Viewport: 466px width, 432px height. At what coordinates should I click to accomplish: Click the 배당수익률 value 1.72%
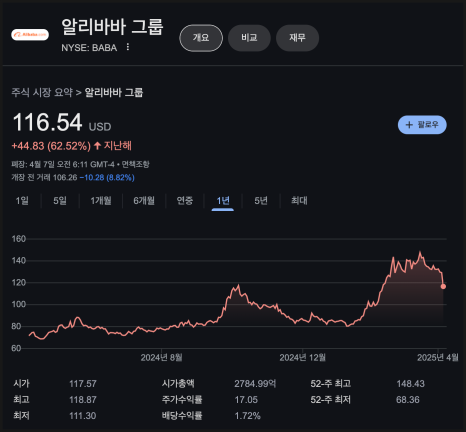(x=247, y=416)
